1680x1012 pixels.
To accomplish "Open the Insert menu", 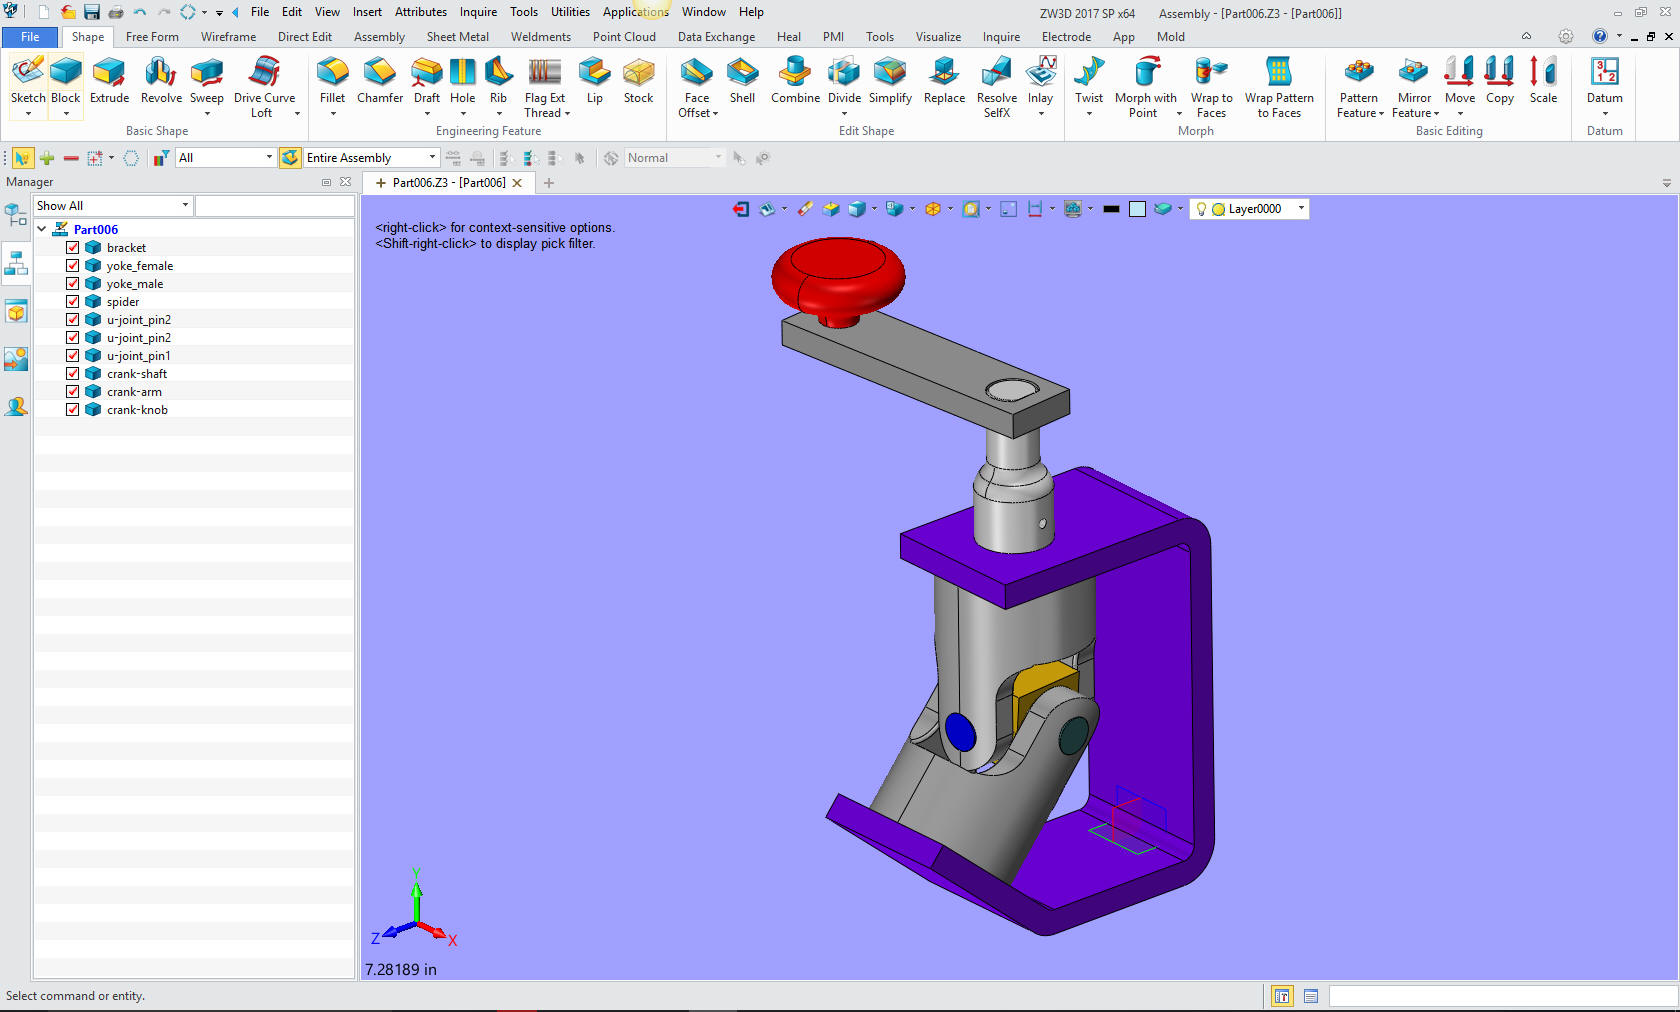I will [x=367, y=12].
